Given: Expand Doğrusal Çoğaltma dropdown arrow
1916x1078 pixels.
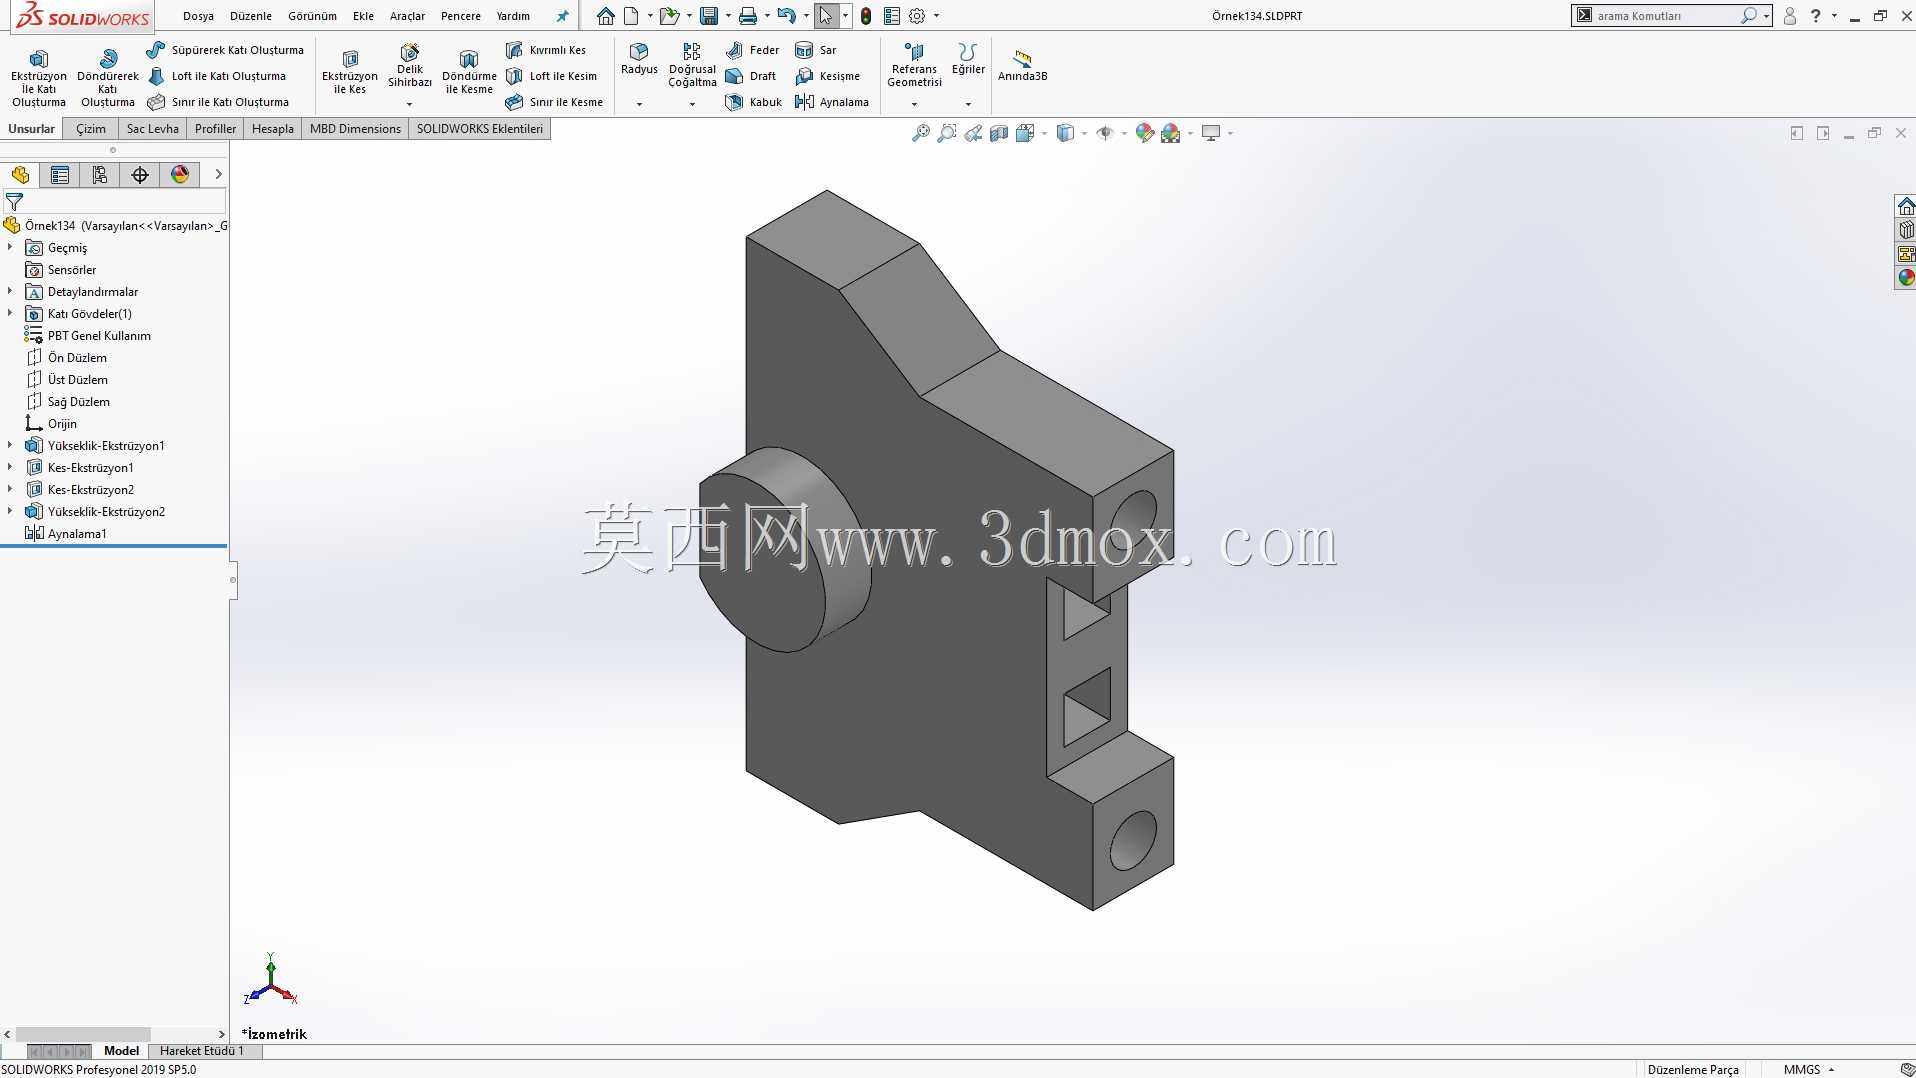Looking at the screenshot, I should (x=692, y=104).
